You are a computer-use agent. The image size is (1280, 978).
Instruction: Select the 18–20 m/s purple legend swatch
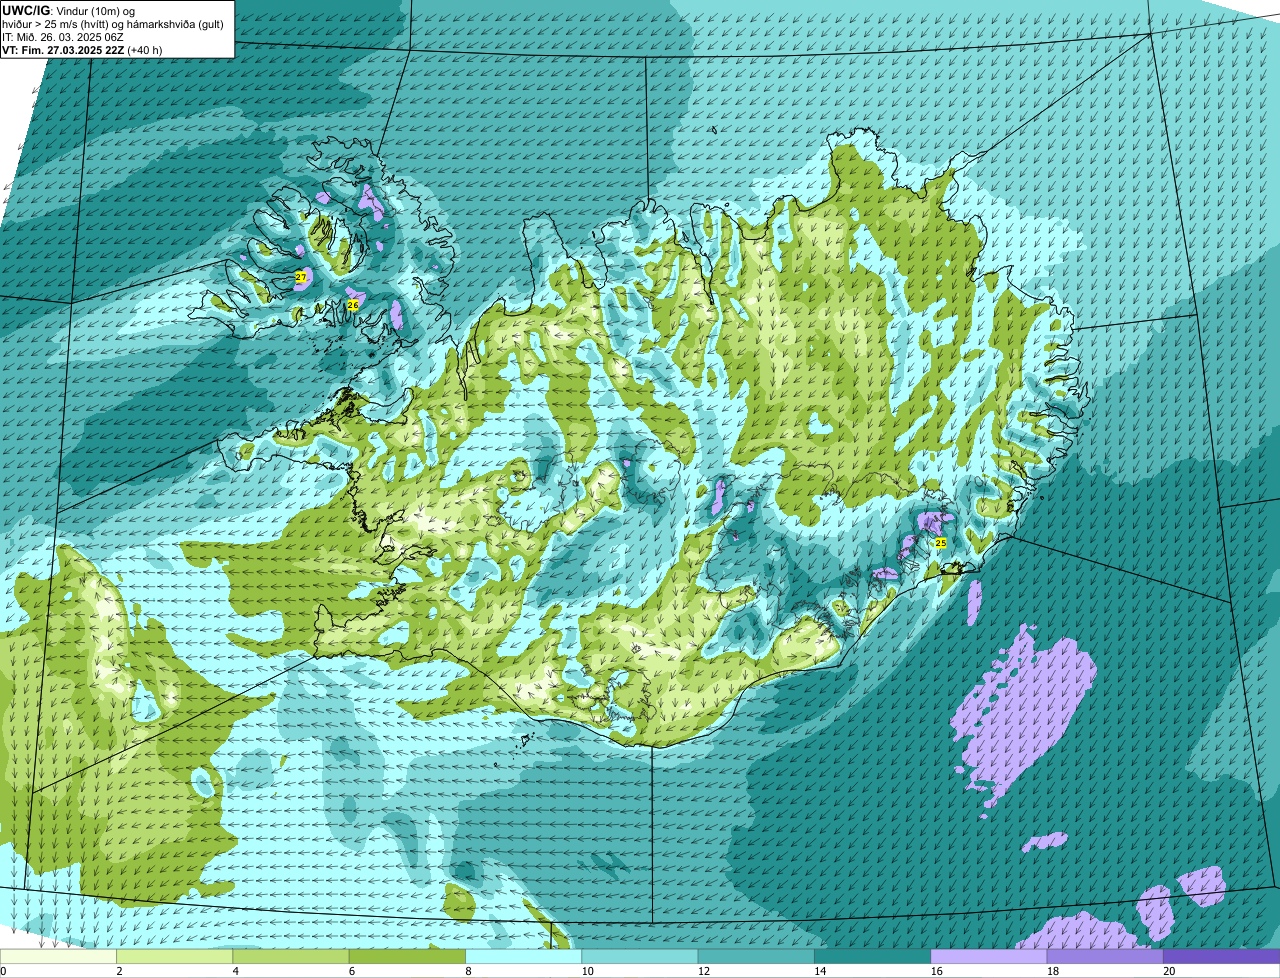[x=1105, y=956]
